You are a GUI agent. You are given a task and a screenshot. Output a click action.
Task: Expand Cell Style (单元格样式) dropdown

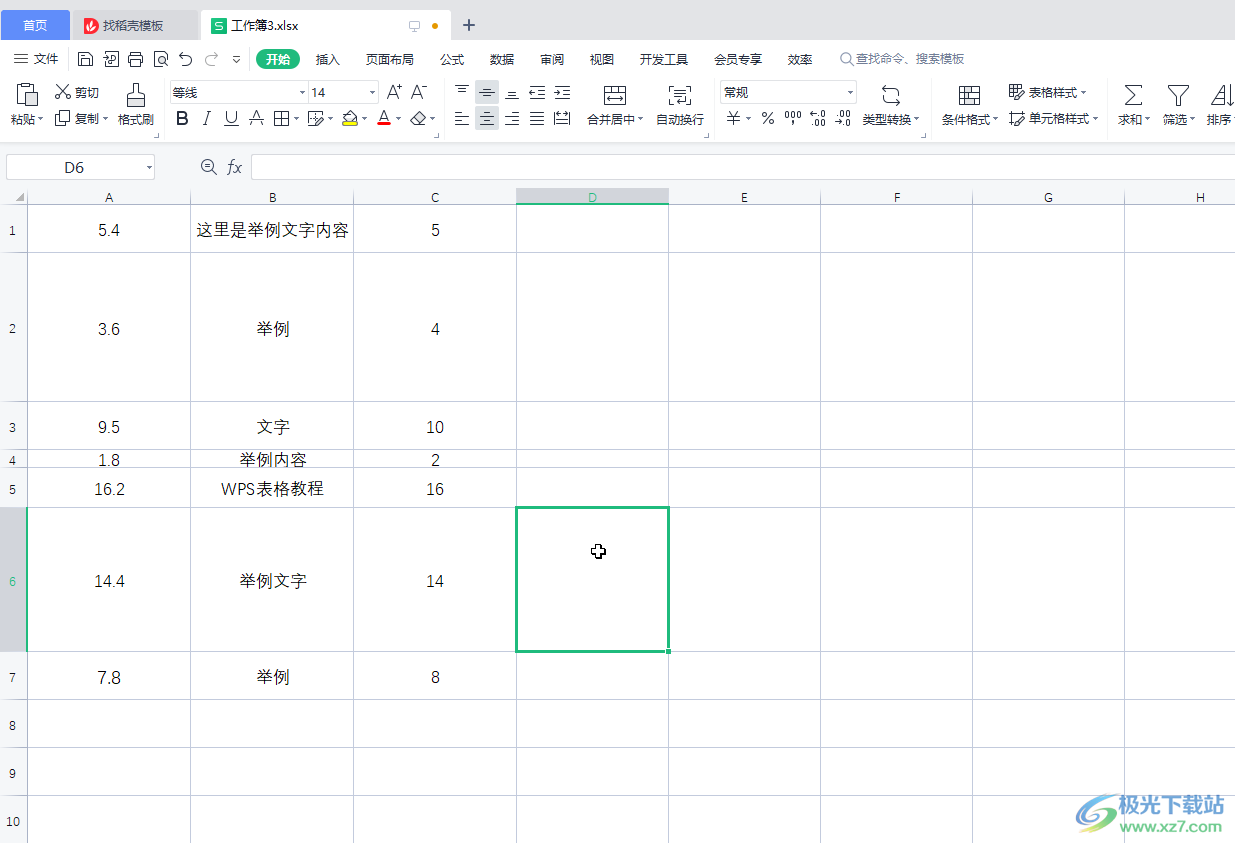1095,119
